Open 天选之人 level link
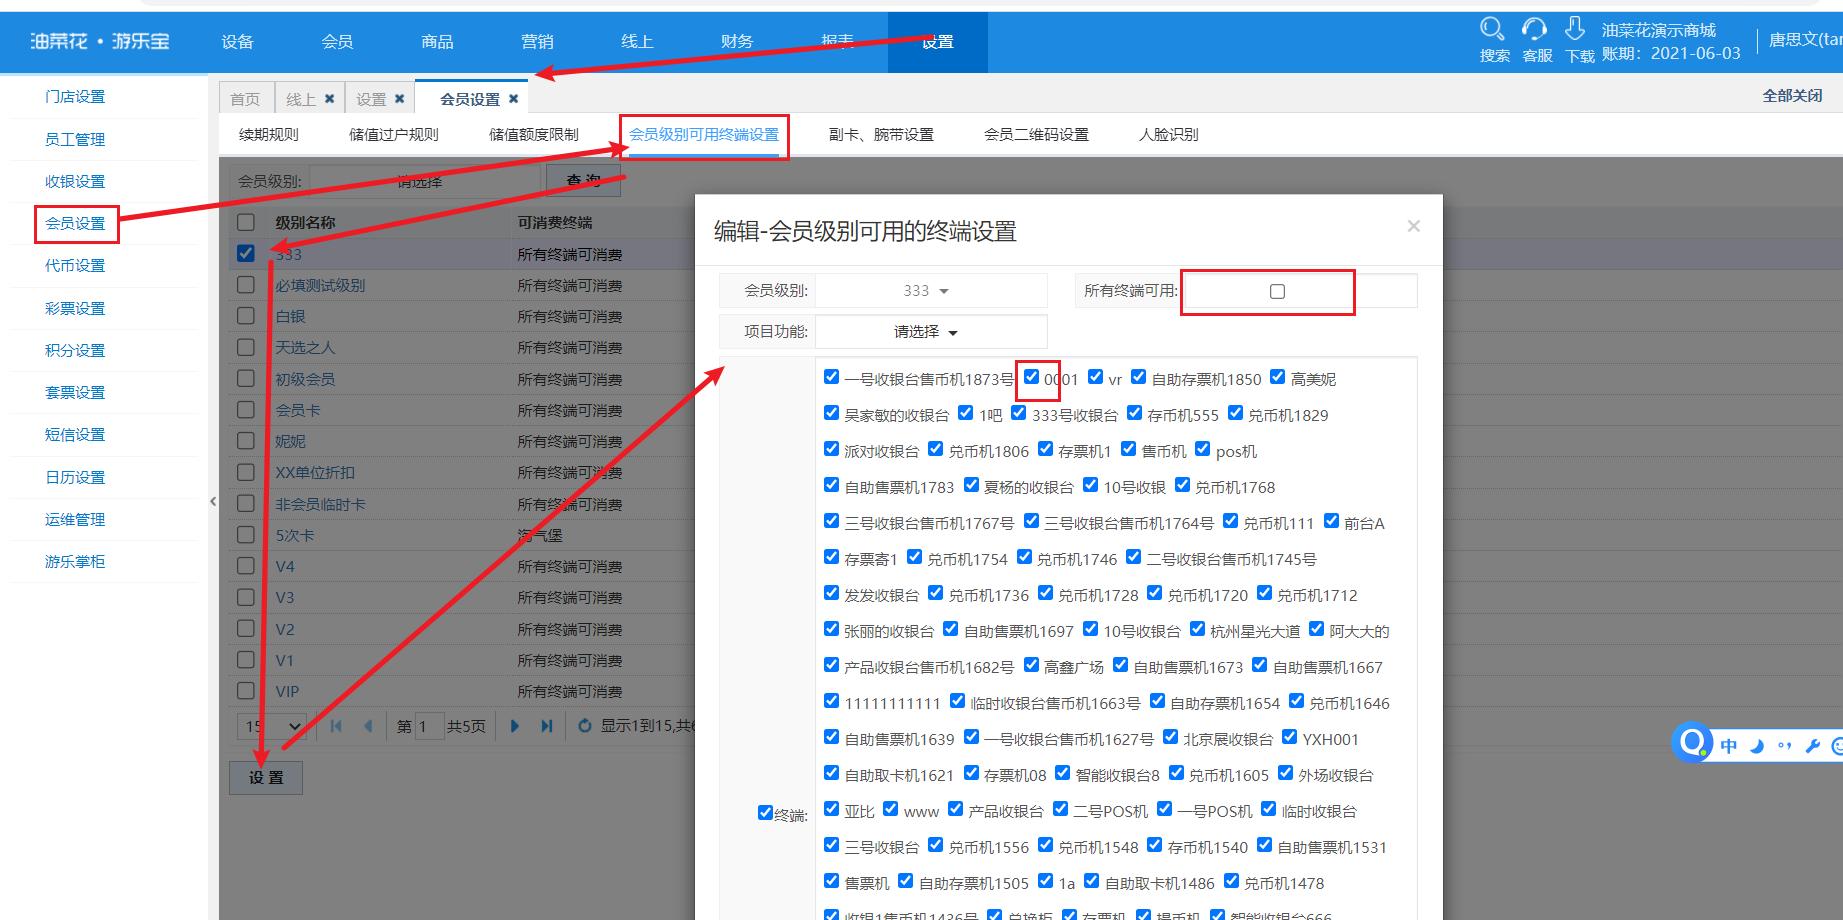Viewport: 1843px width, 920px height. pyautogui.click(x=305, y=347)
